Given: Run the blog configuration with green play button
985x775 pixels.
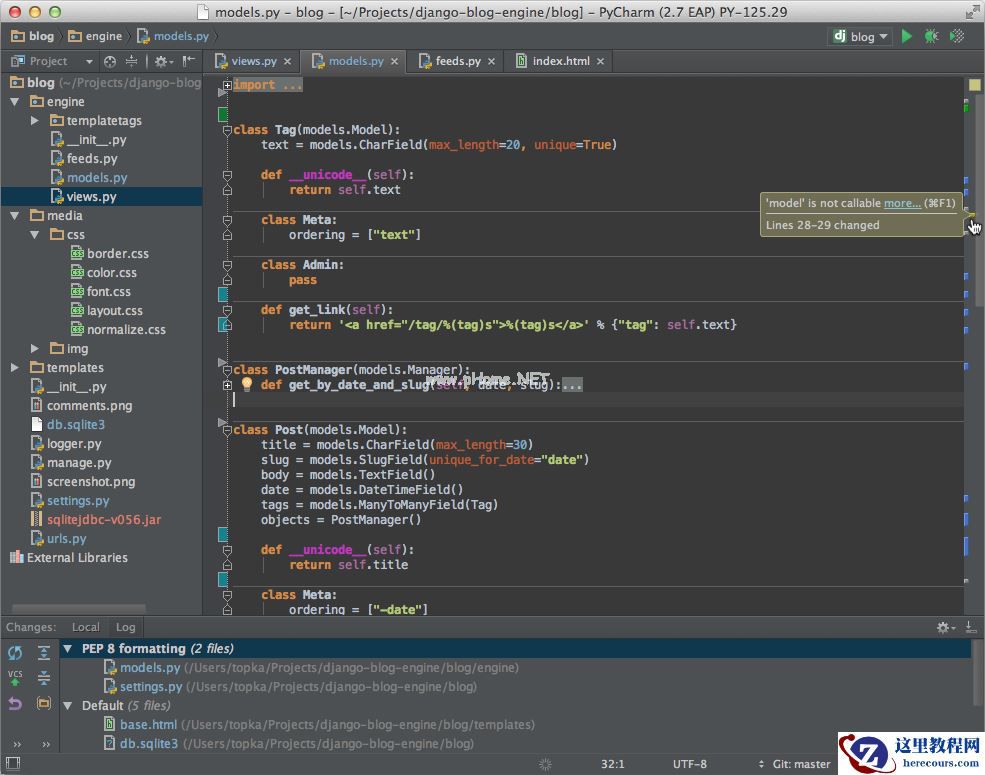Looking at the screenshot, I should click(906, 36).
